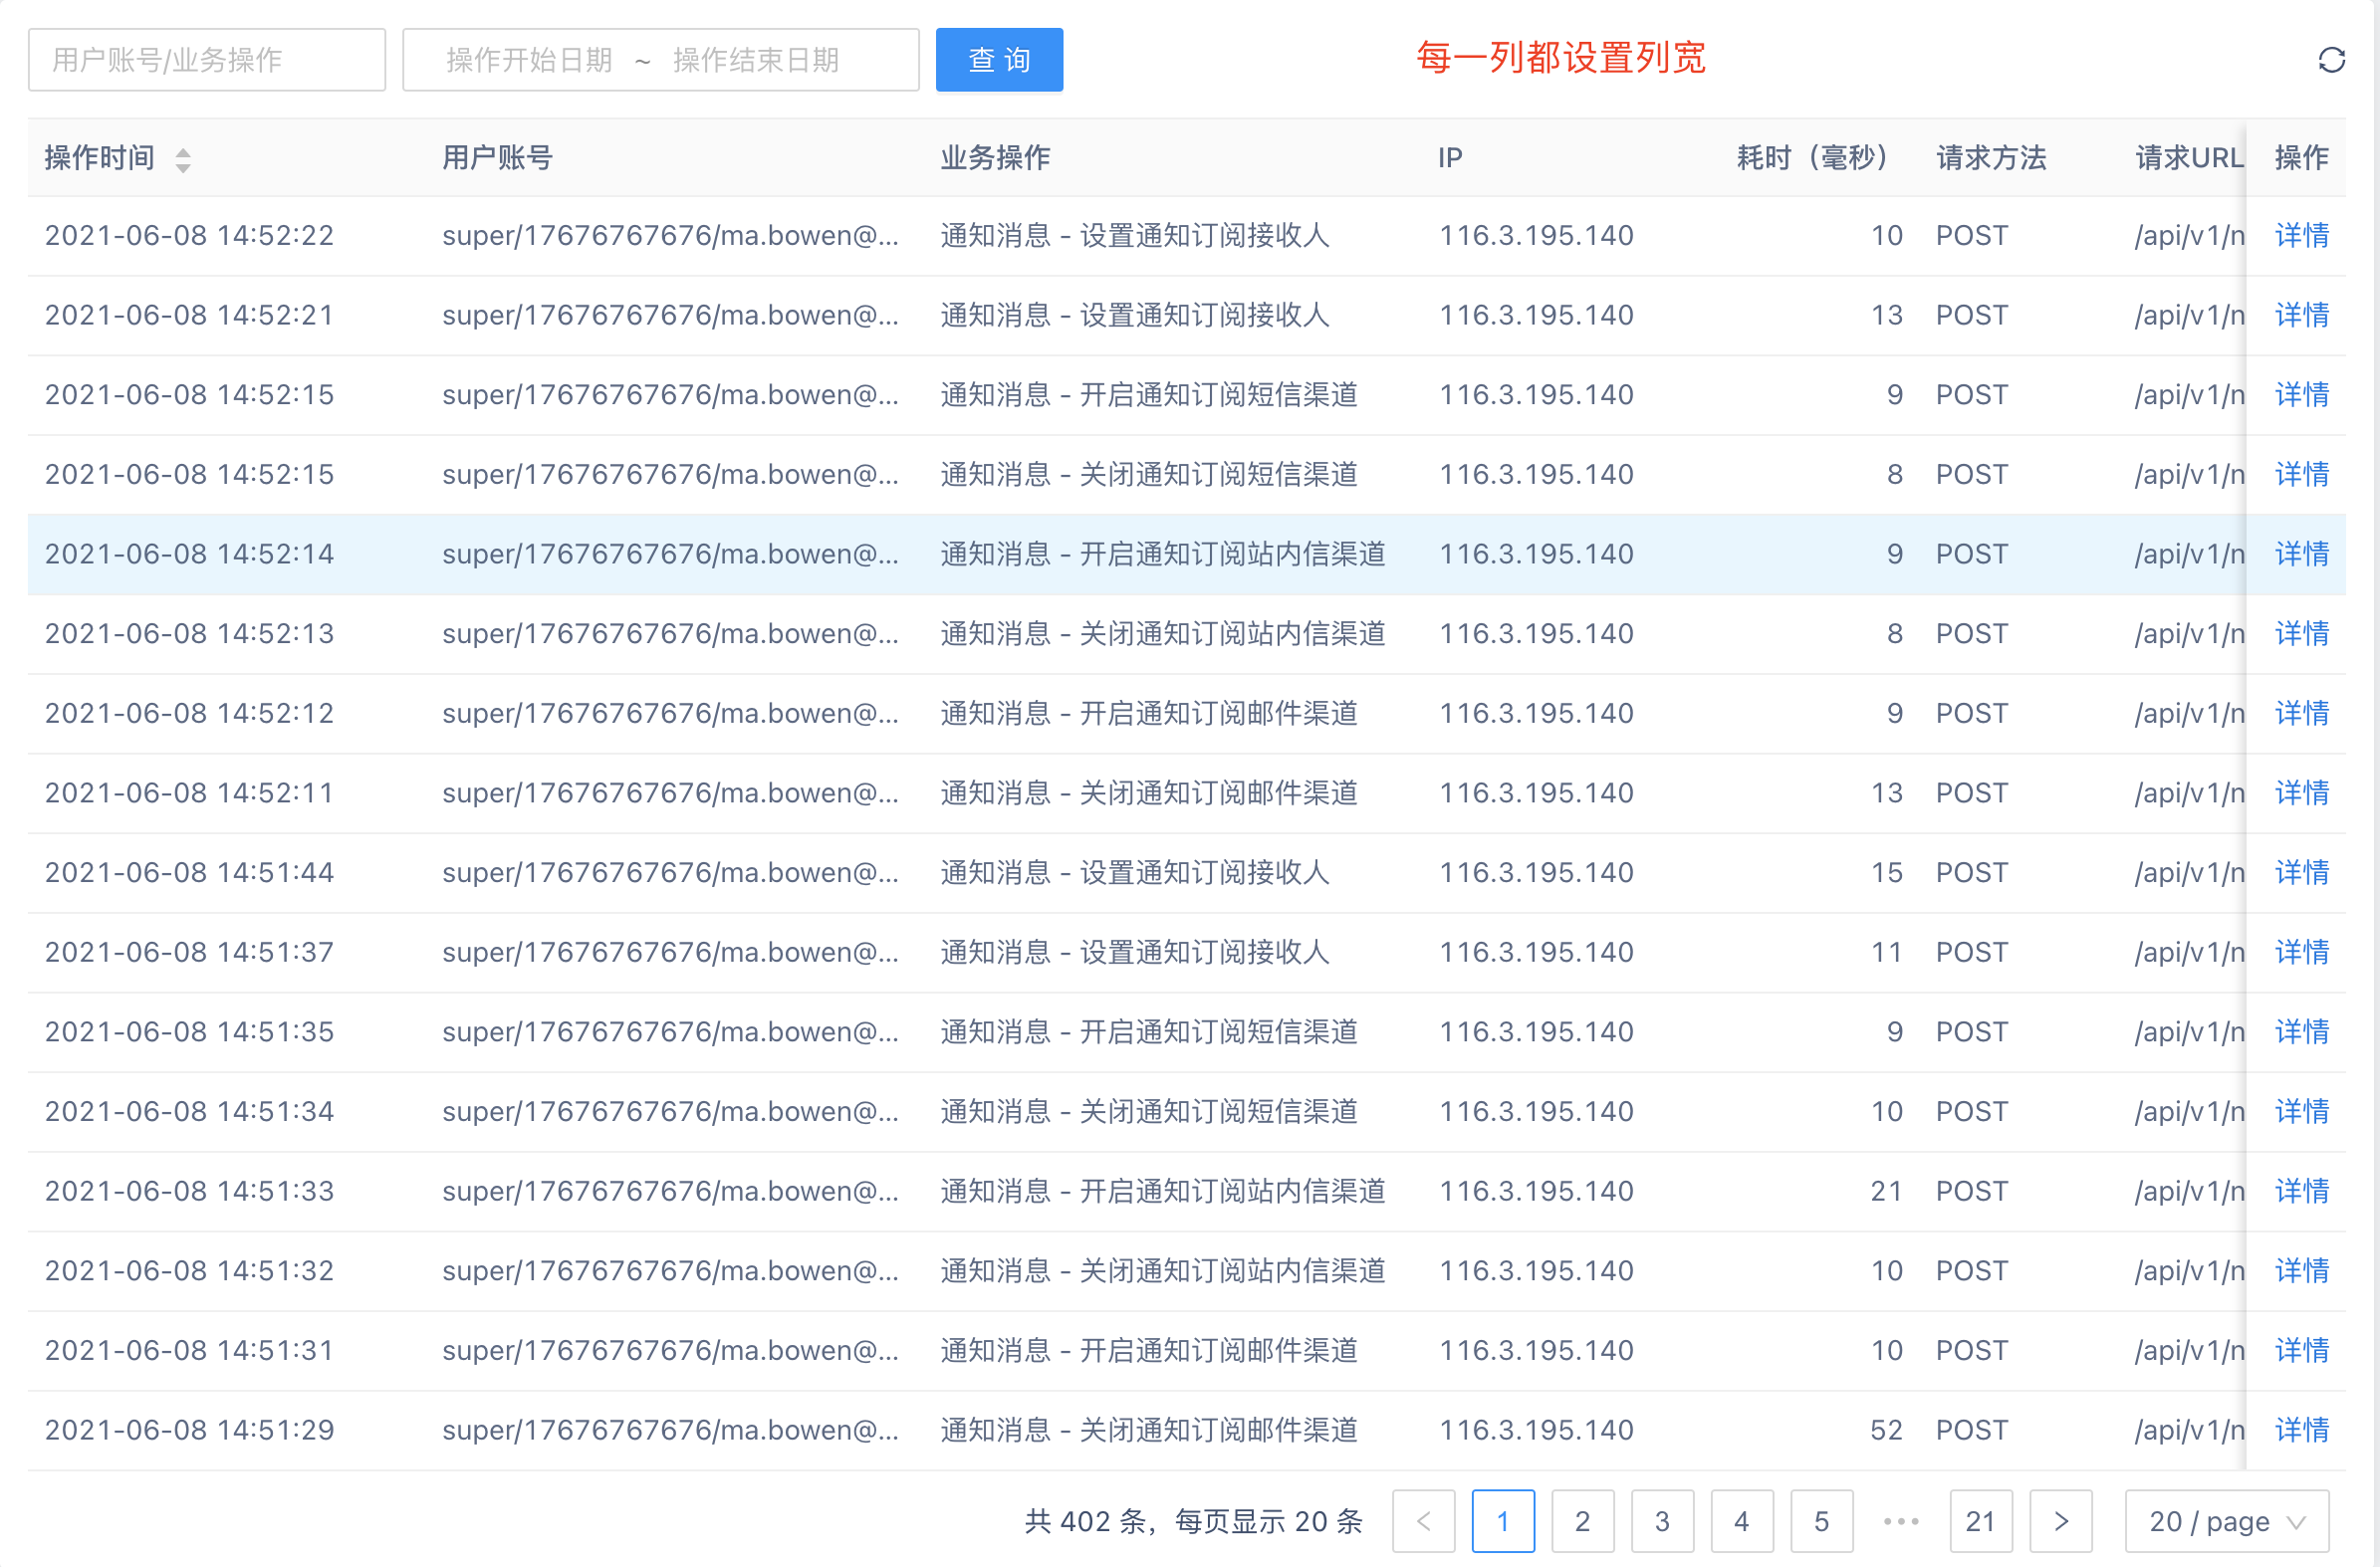Open 详情 for the 14:51:44 row

pyautogui.click(x=2301, y=873)
